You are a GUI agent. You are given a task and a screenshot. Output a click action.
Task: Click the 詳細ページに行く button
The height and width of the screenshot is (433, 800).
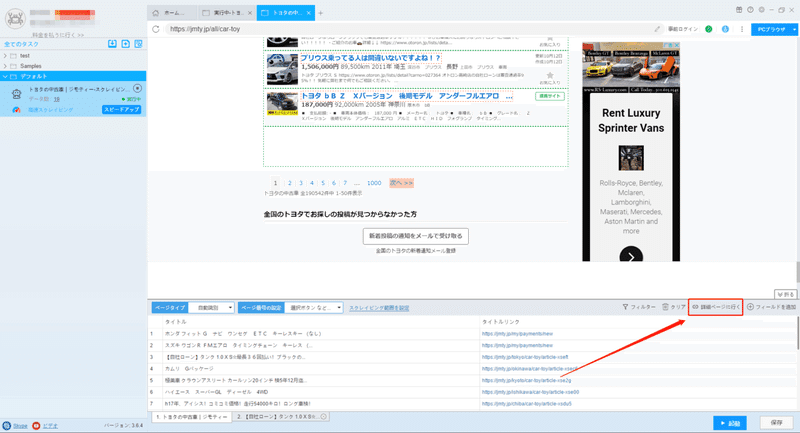tap(715, 307)
